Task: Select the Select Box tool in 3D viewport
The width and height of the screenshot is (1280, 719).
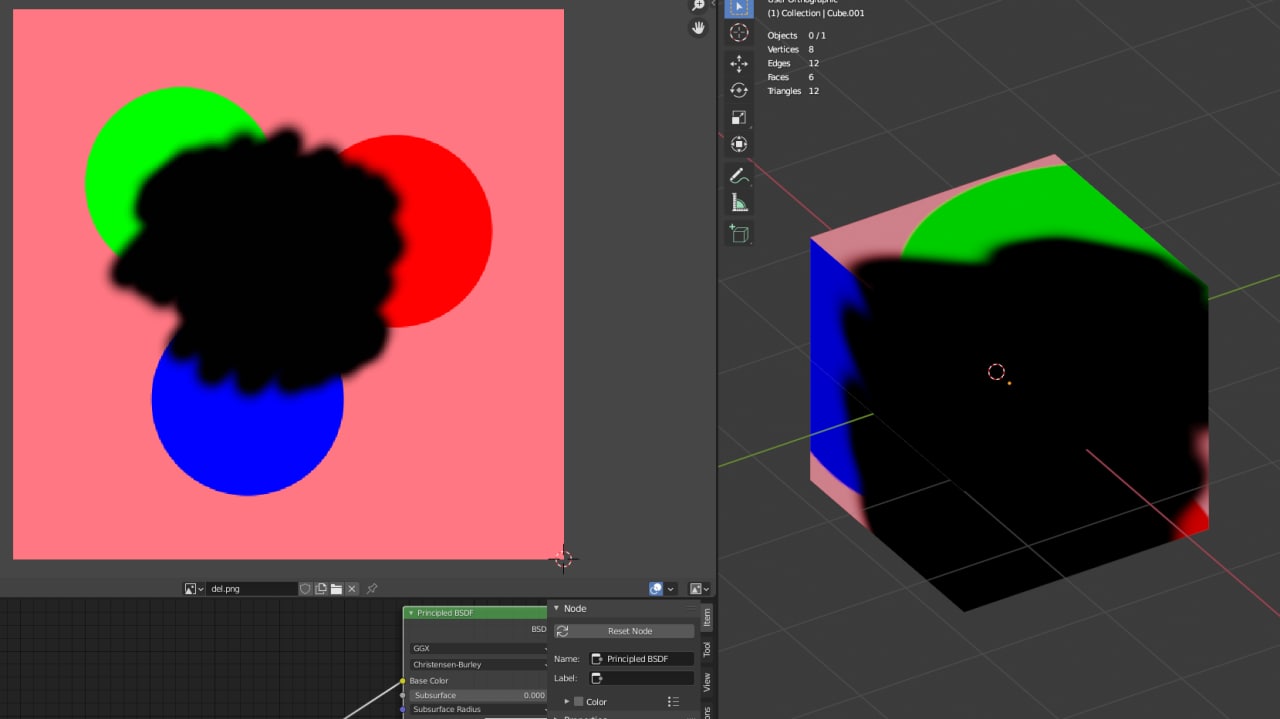Action: (739, 7)
